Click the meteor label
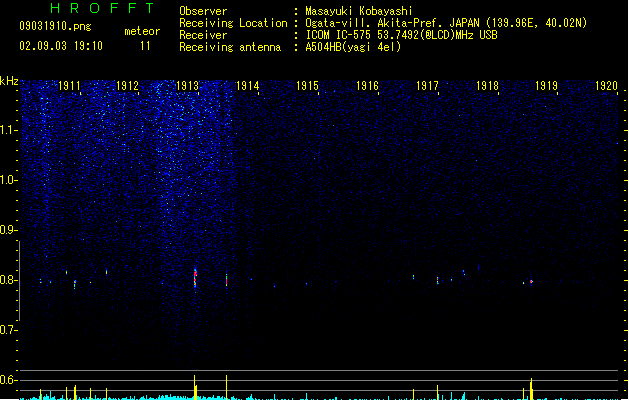Image resolution: width=629 pixels, height=400 pixels. pos(142,31)
